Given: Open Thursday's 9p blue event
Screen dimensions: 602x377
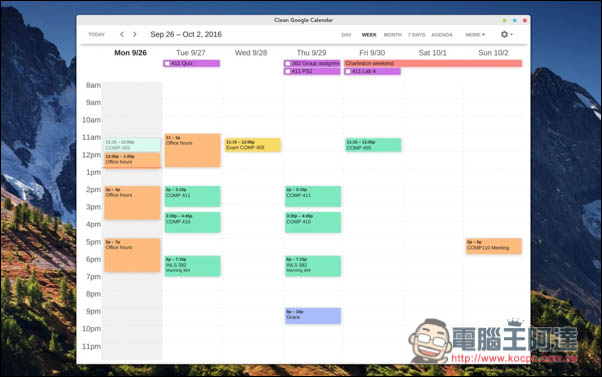Looking at the screenshot, I should (x=313, y=316).
